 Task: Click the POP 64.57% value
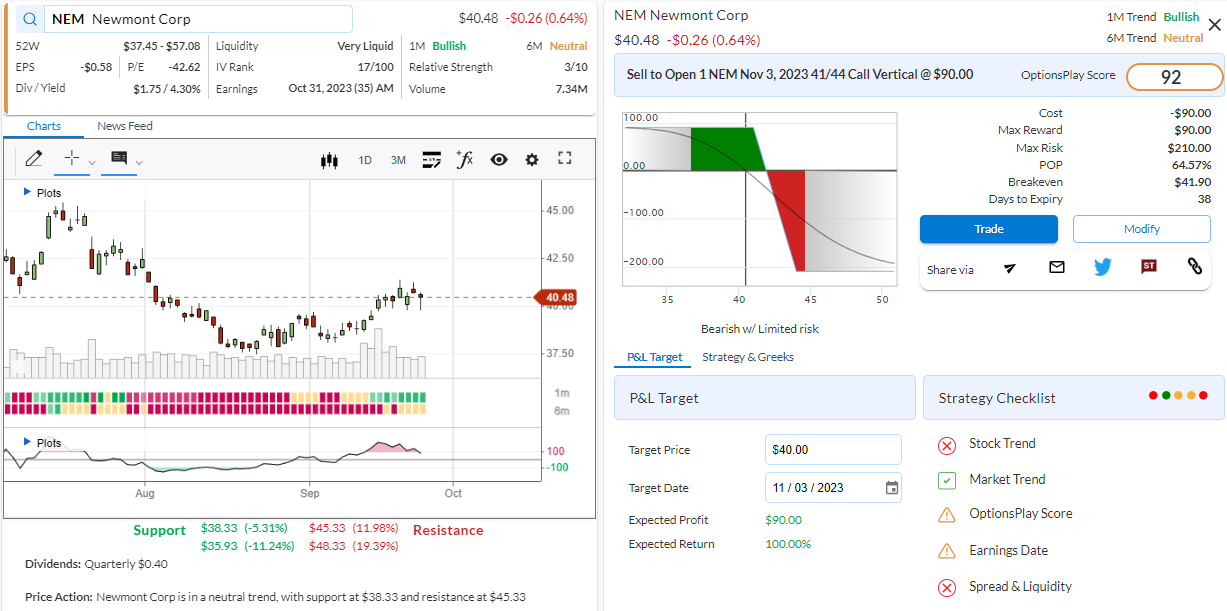(x=1192, y=165)
